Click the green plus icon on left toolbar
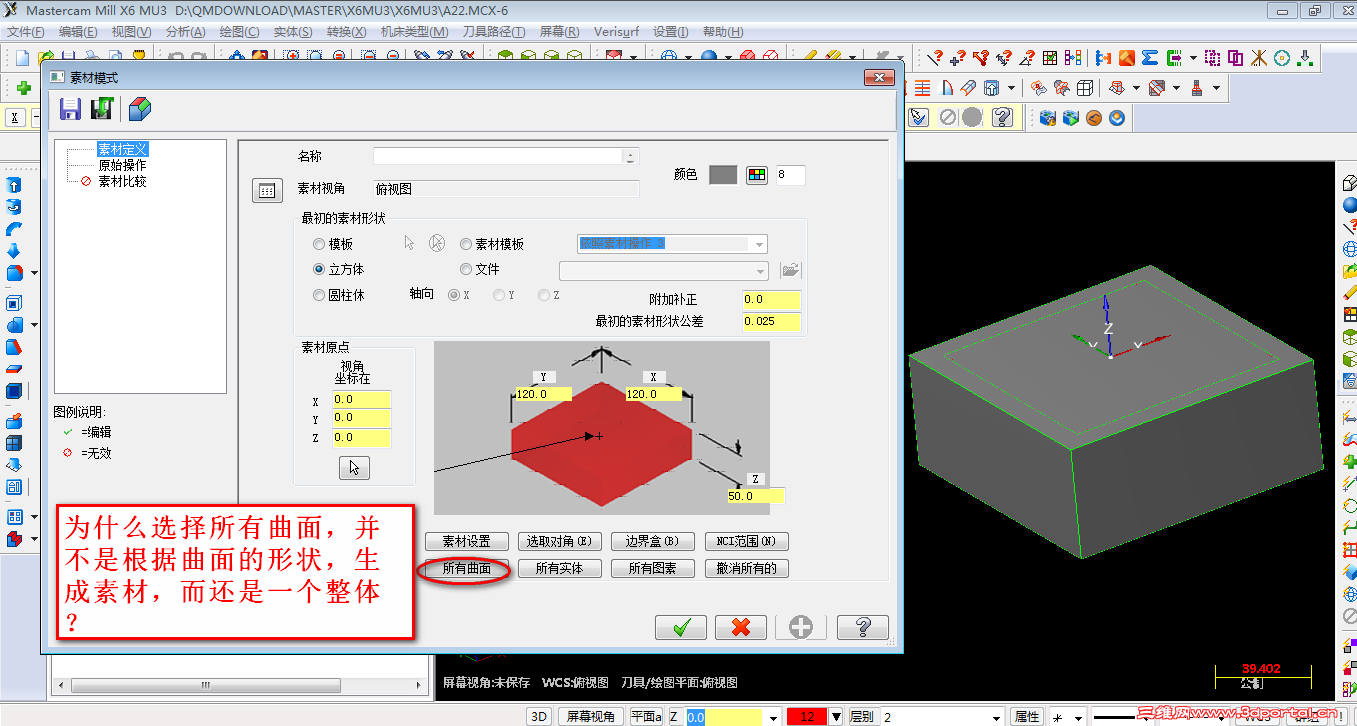The height and width of the screenshot is (726, 1357). click(x=24, y=88)
